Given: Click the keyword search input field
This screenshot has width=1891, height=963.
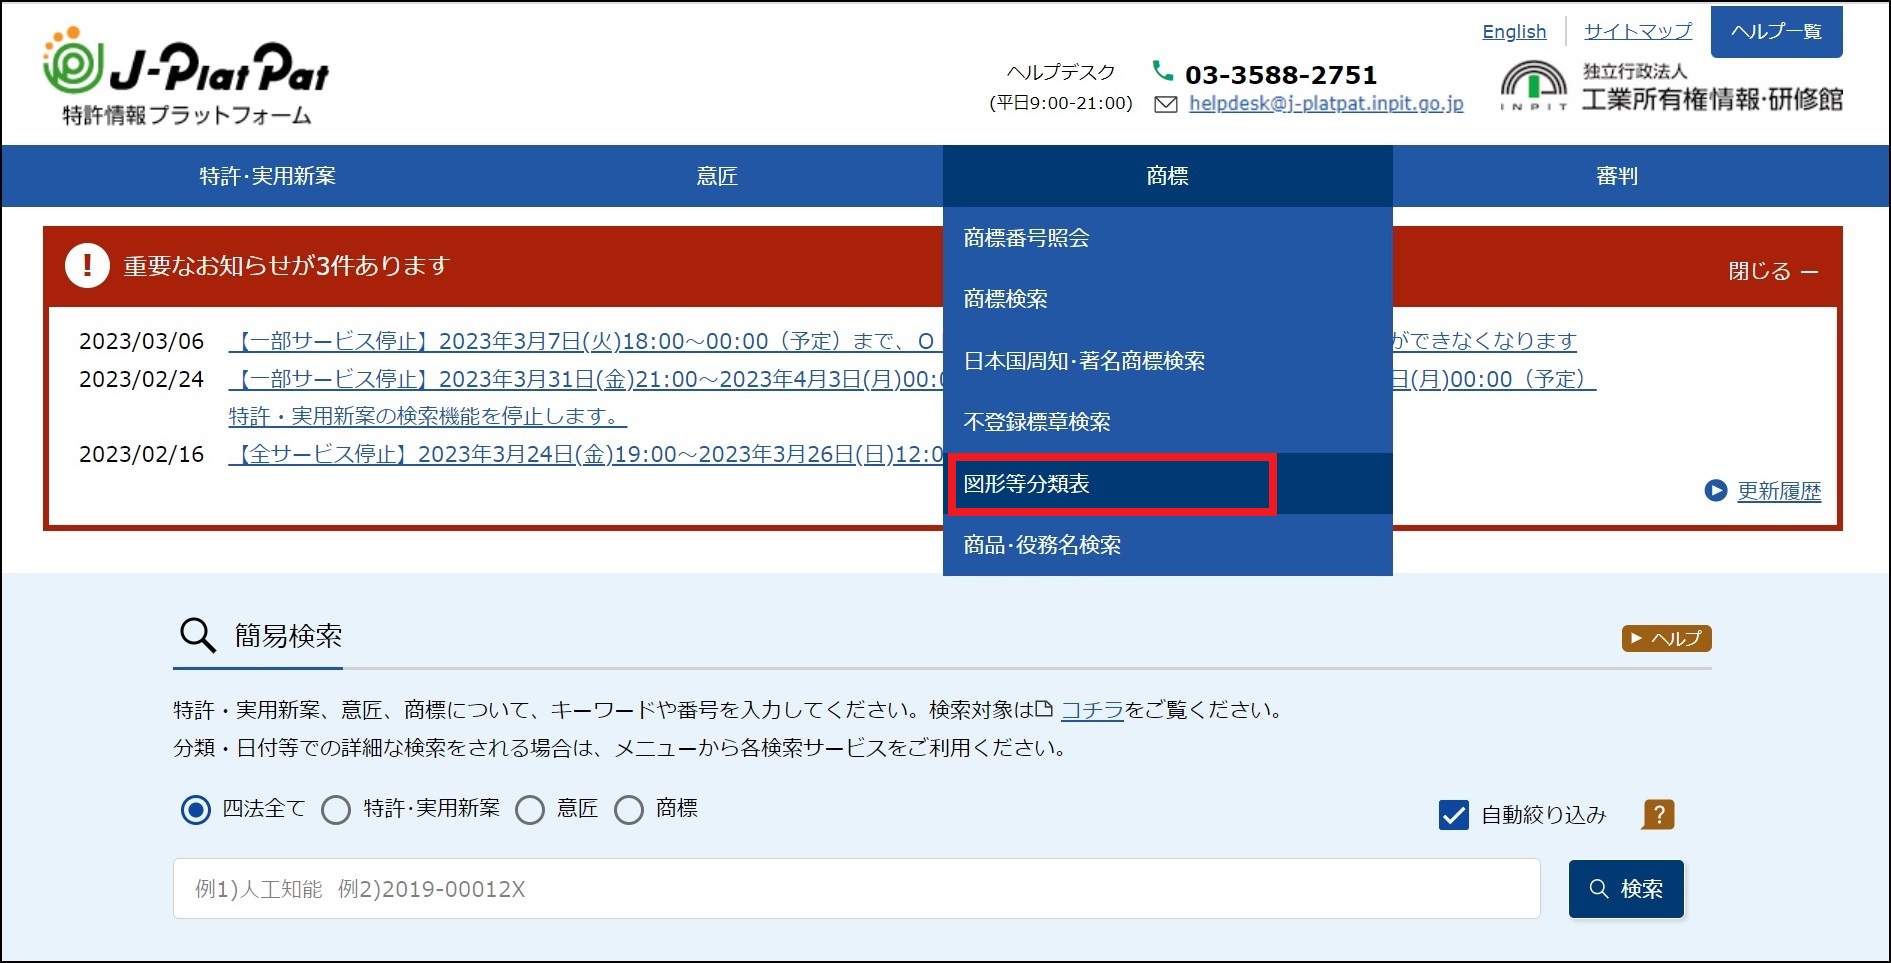Looking at the screenshot, I should [x=856, y=889].
